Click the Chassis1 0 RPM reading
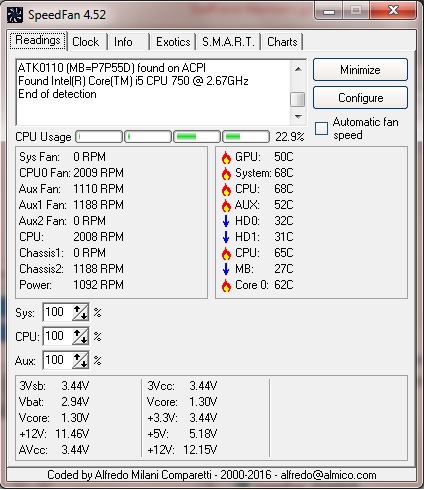The height and width of the screenshot is (490, 425). coord(62,253)
